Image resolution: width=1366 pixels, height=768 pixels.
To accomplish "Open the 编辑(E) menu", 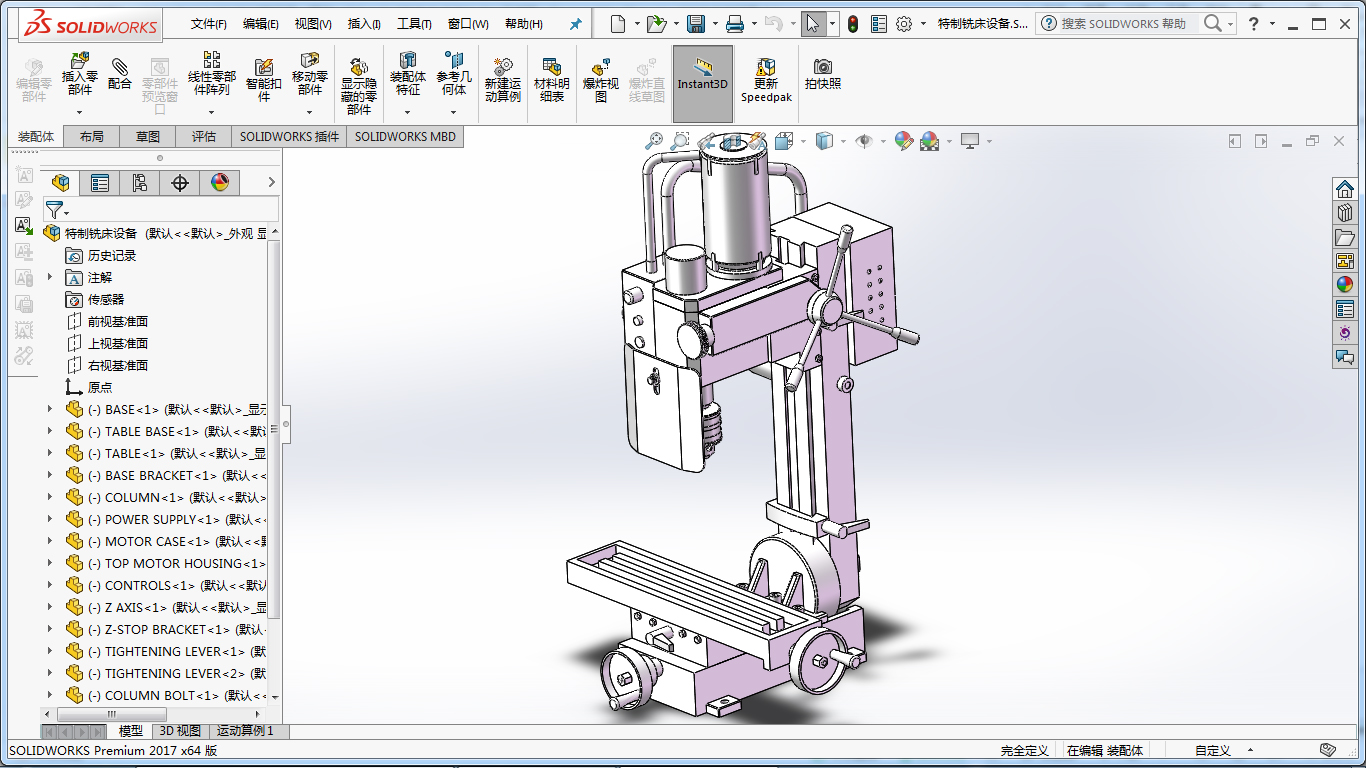I will click(261, 24).
